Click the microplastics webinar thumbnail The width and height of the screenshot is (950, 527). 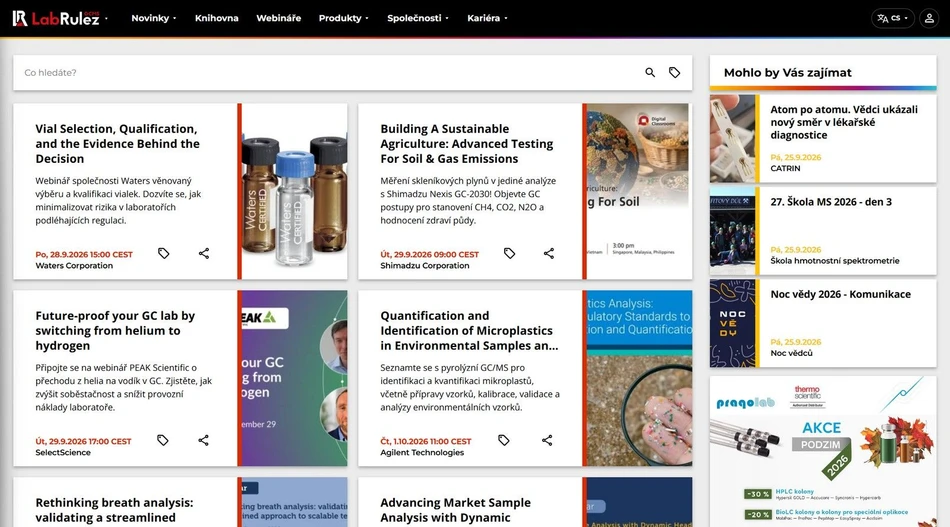(639, 378)
